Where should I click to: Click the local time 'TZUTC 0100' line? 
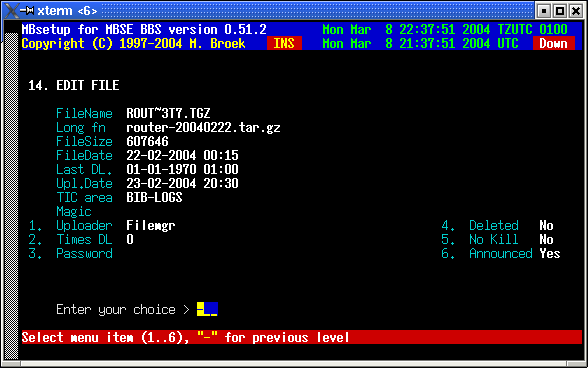[445, 30]
